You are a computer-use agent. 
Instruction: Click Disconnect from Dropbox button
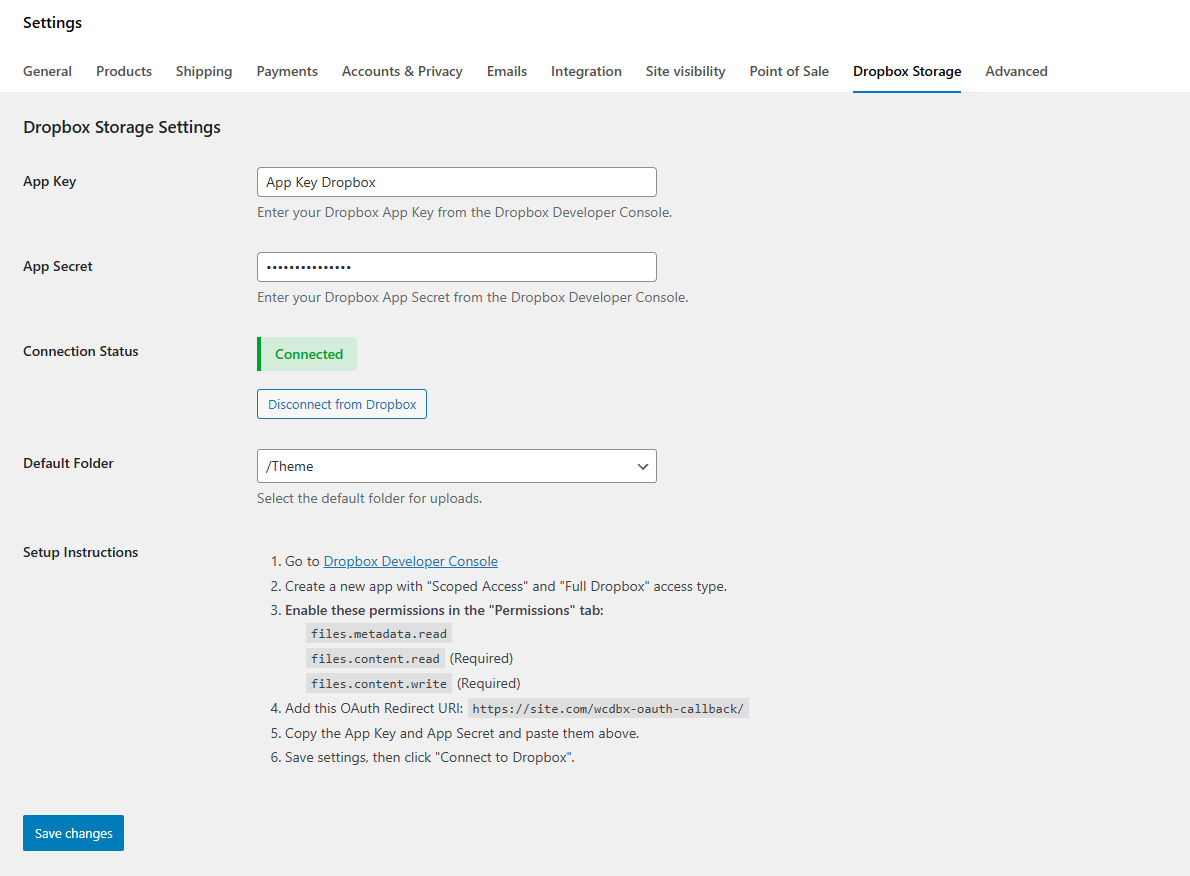click(342, 404)
